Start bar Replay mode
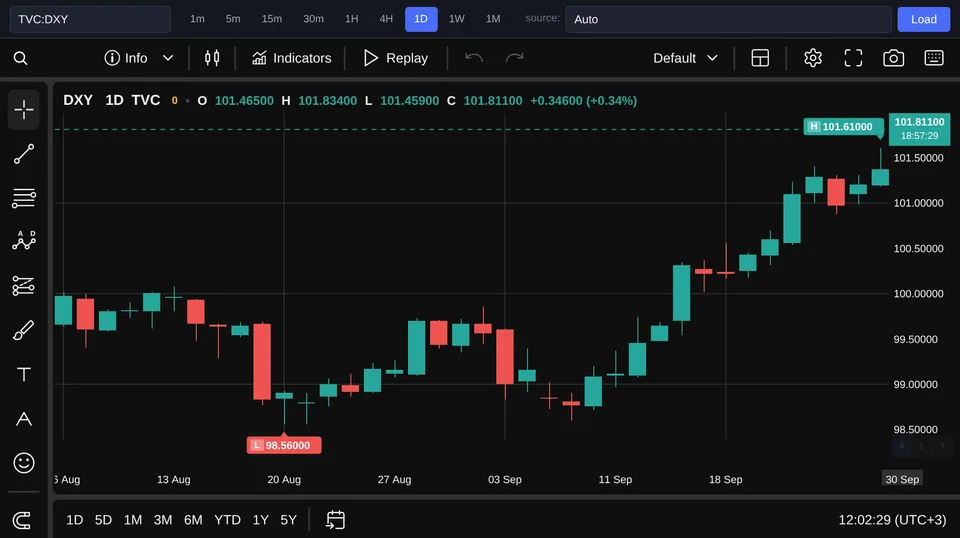This screenshot has width=960, height=538. 396,58
